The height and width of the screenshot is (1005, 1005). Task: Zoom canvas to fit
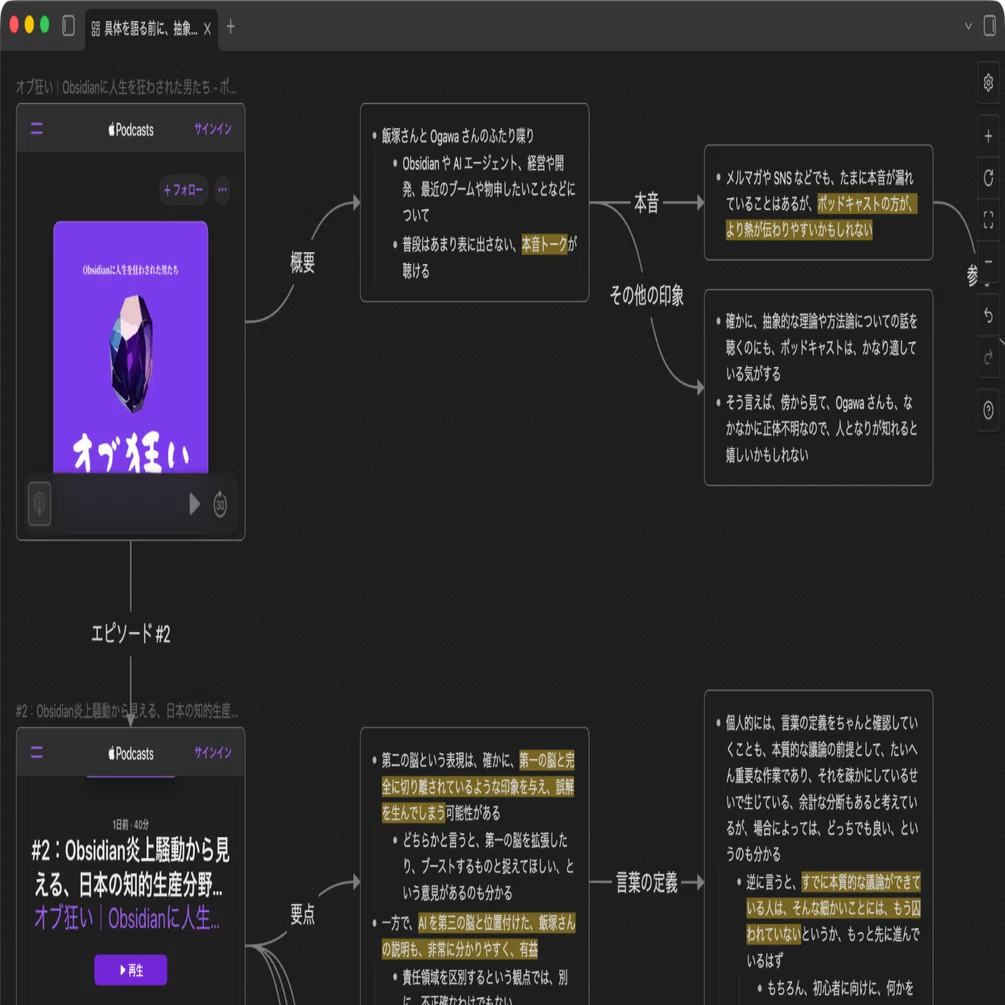988,220
